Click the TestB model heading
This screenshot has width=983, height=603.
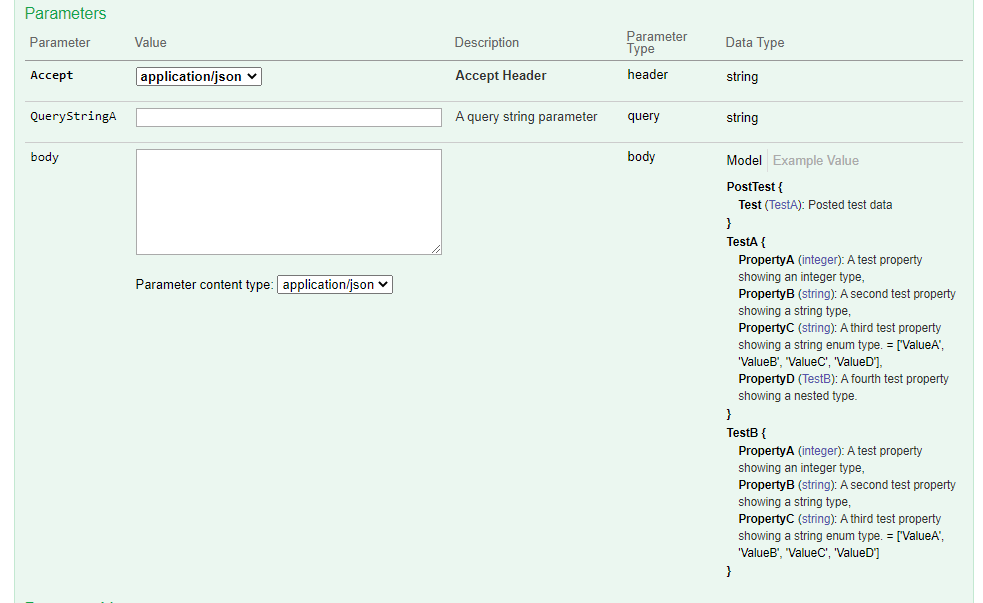pyautogui.click(x=742, y=433)
